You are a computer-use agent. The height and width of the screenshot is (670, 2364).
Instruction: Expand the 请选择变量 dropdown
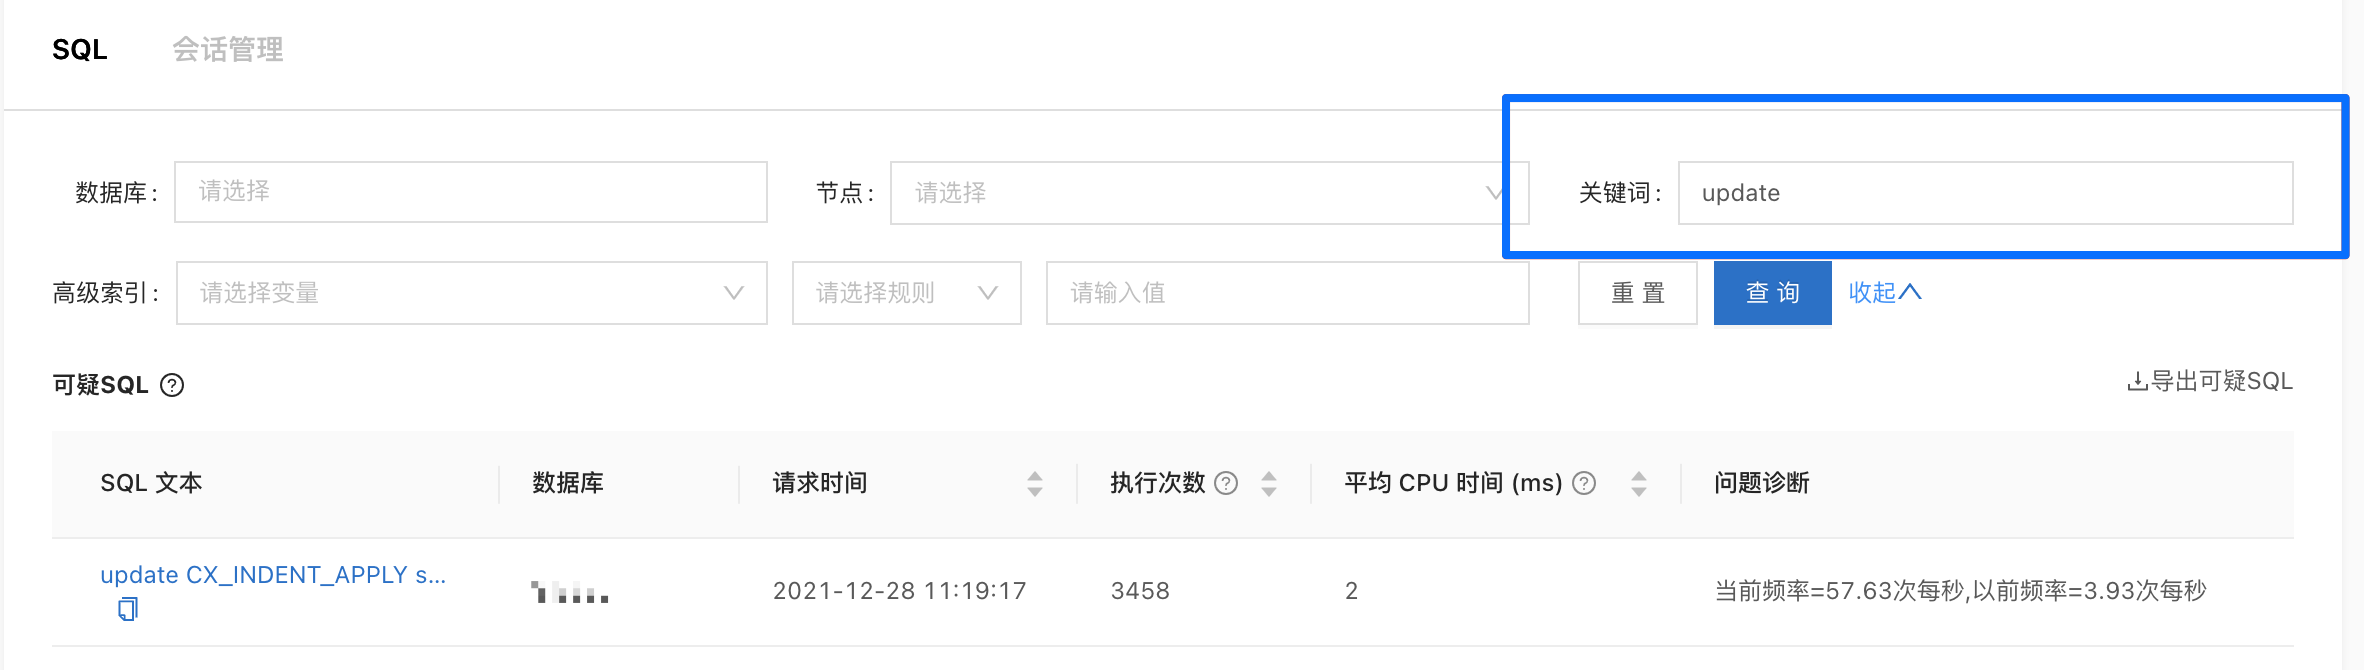click(x=472, y=293)
